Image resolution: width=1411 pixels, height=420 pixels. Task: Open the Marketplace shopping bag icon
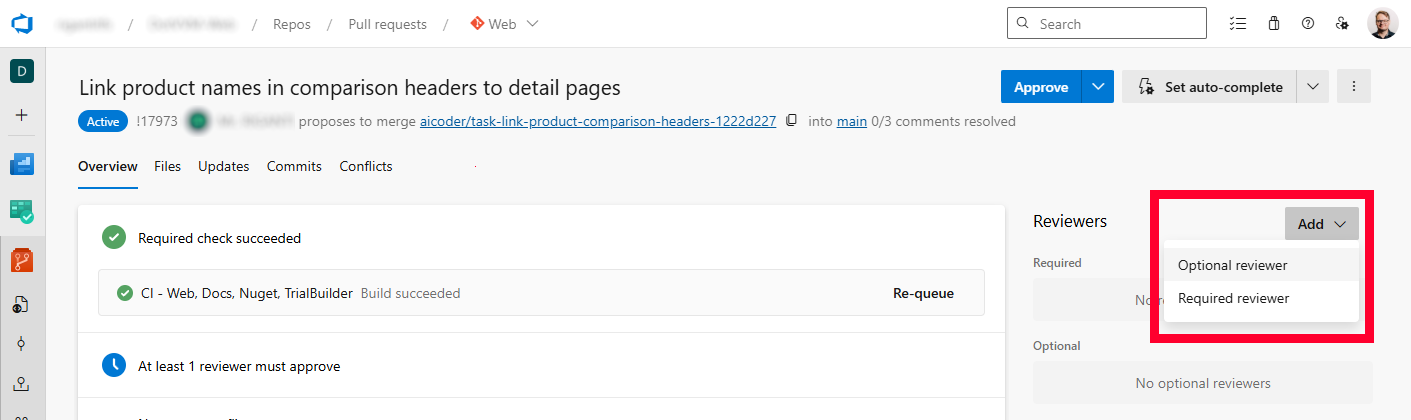point(1273,24)
